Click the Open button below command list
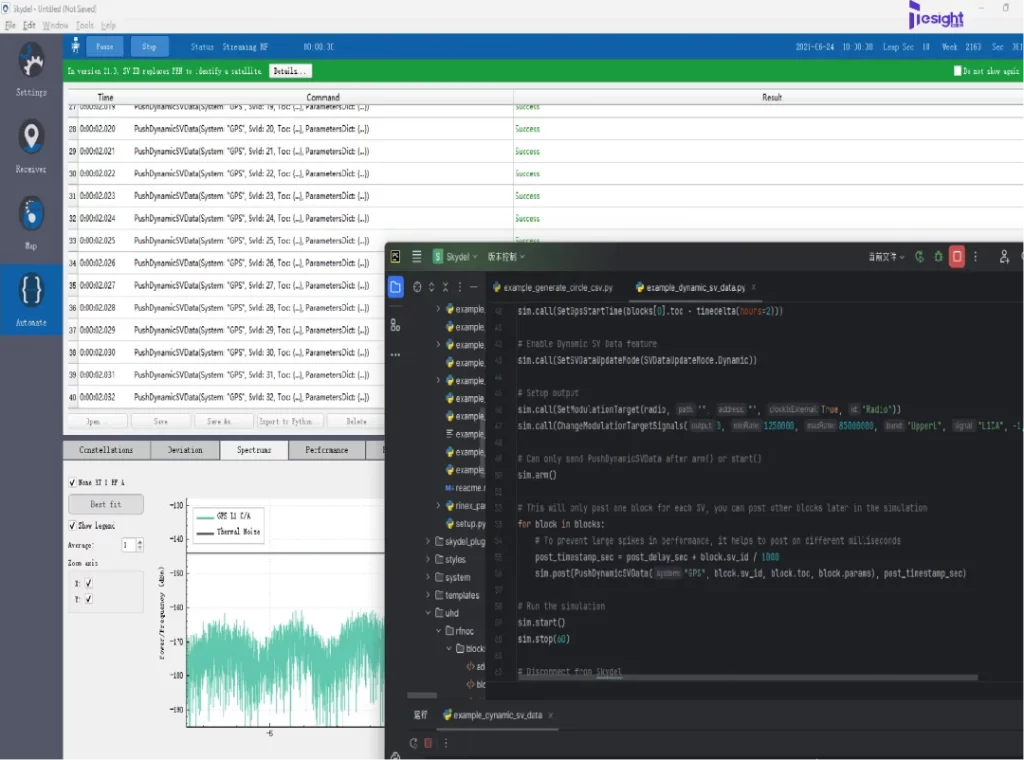Image resolution: width=1024 pixels, height=760 pixels. pos(97,422)
